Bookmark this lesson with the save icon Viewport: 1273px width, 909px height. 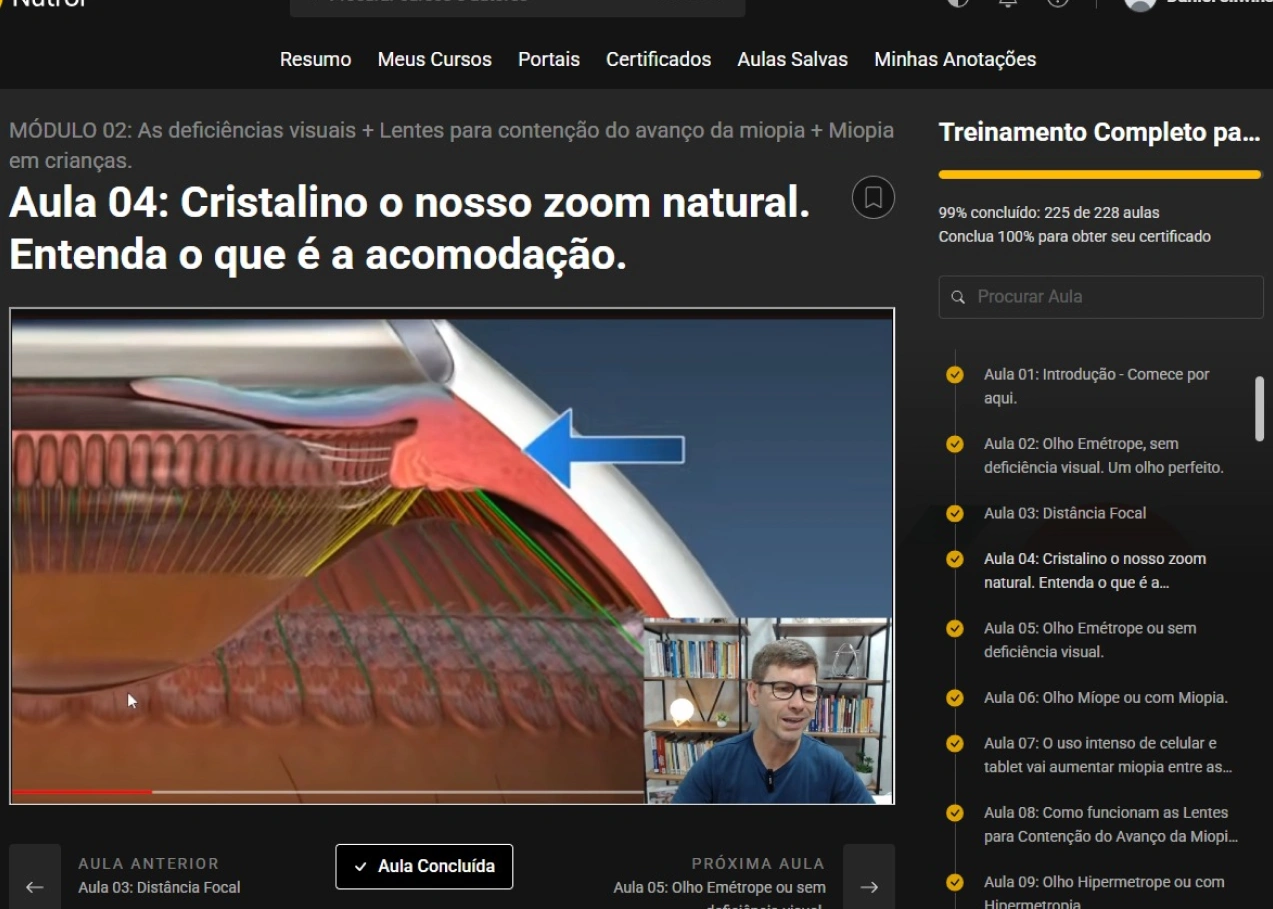coord(872,197)
